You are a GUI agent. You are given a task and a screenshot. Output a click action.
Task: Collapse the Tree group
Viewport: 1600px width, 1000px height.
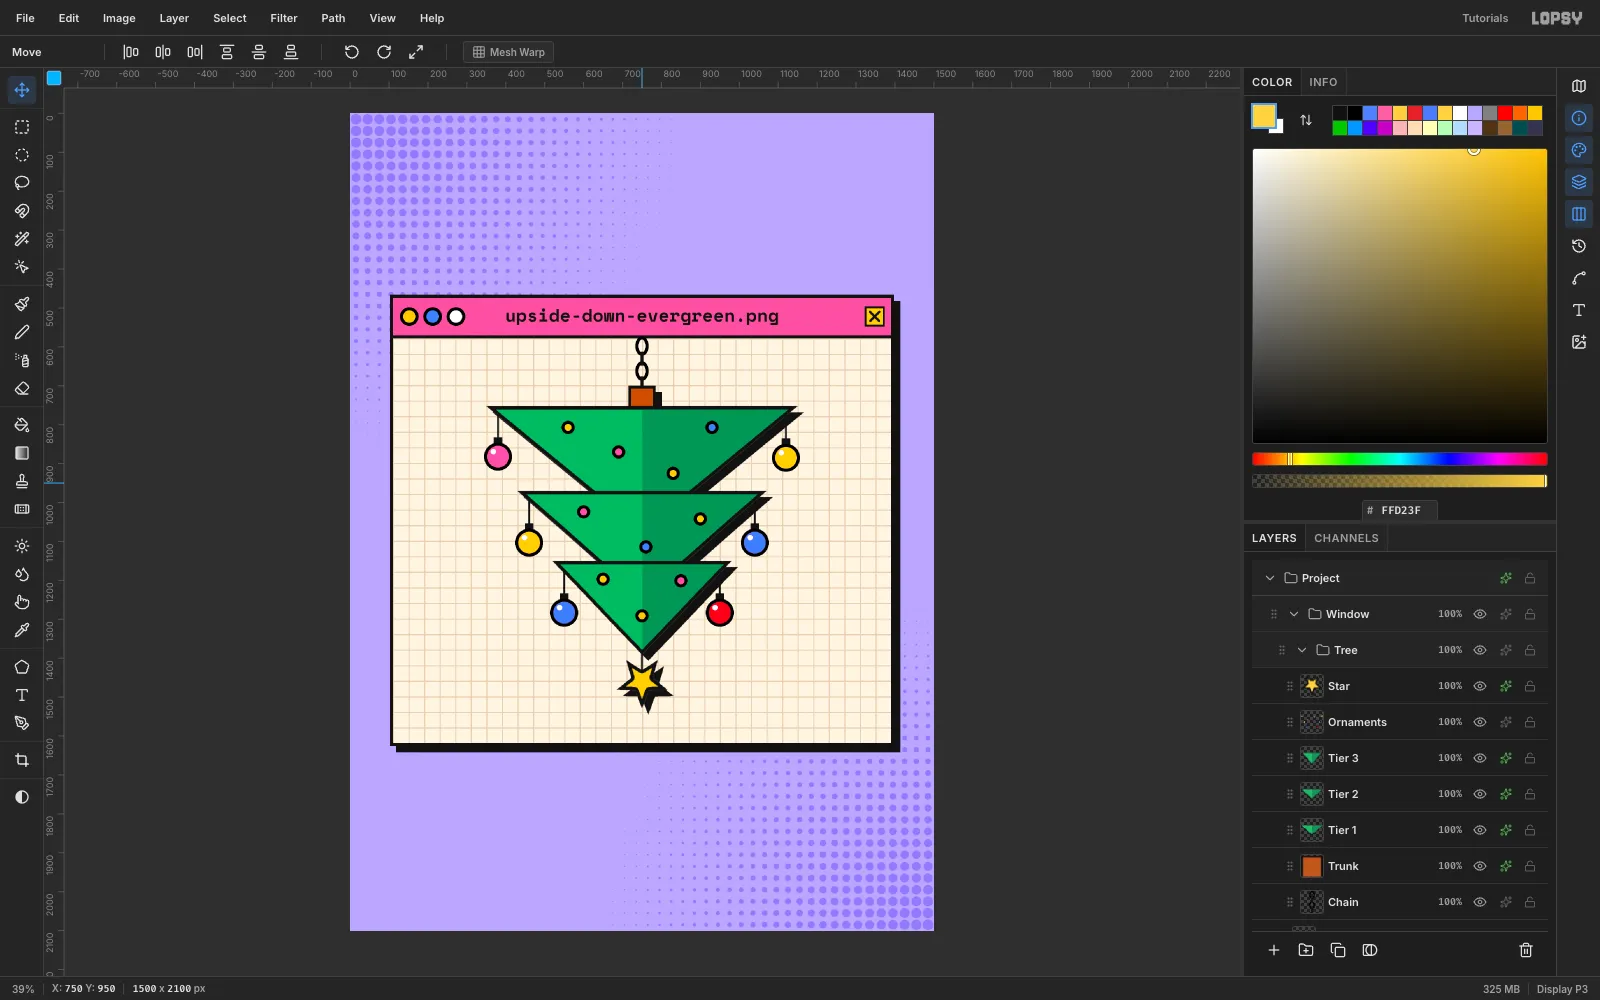pos(1302,650)
